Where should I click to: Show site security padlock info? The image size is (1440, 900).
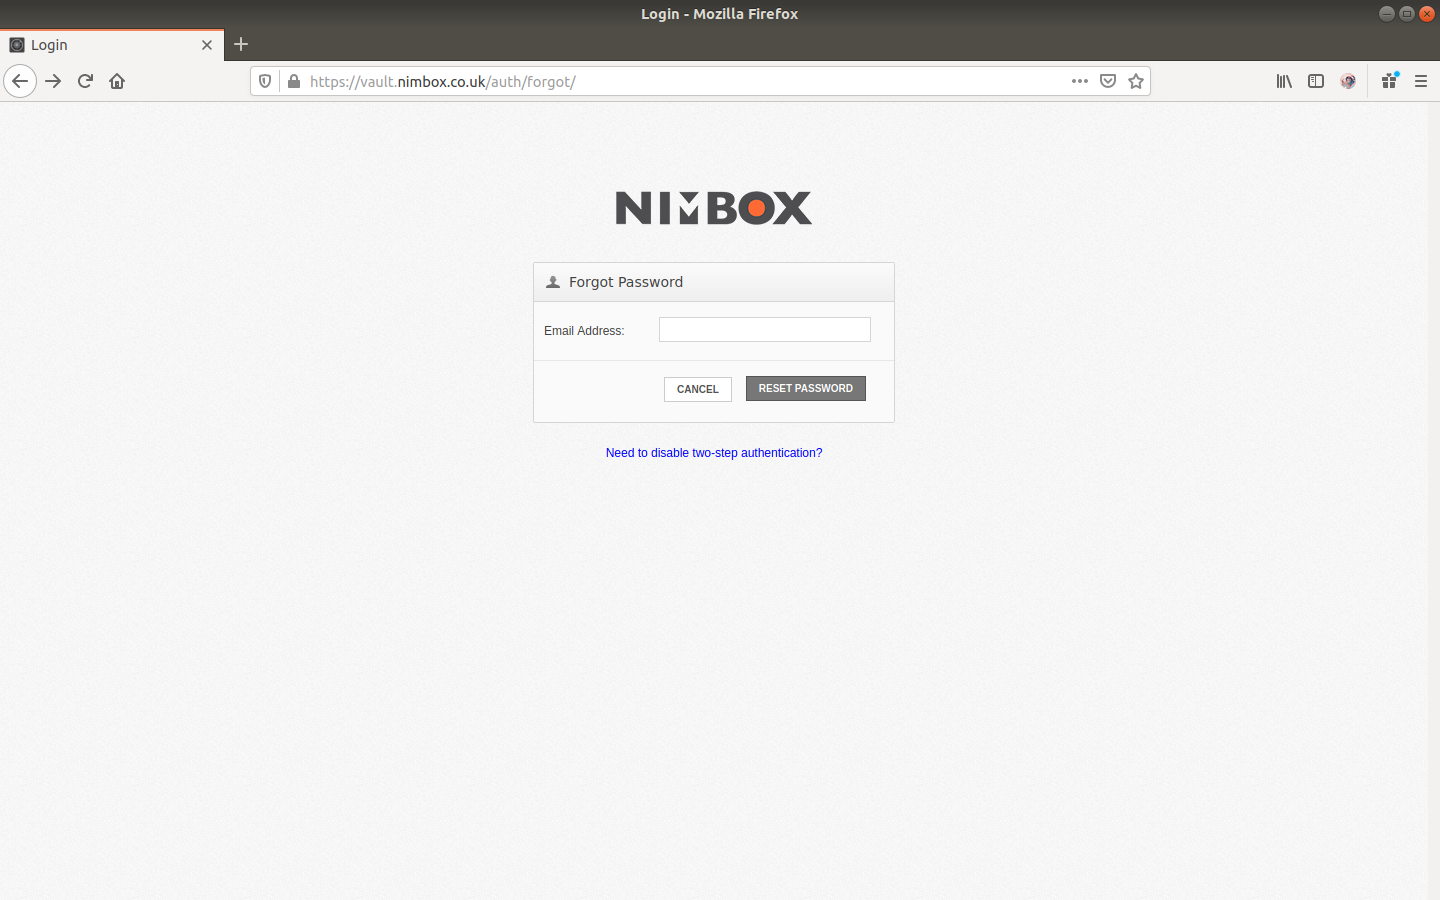pos(293,81)
